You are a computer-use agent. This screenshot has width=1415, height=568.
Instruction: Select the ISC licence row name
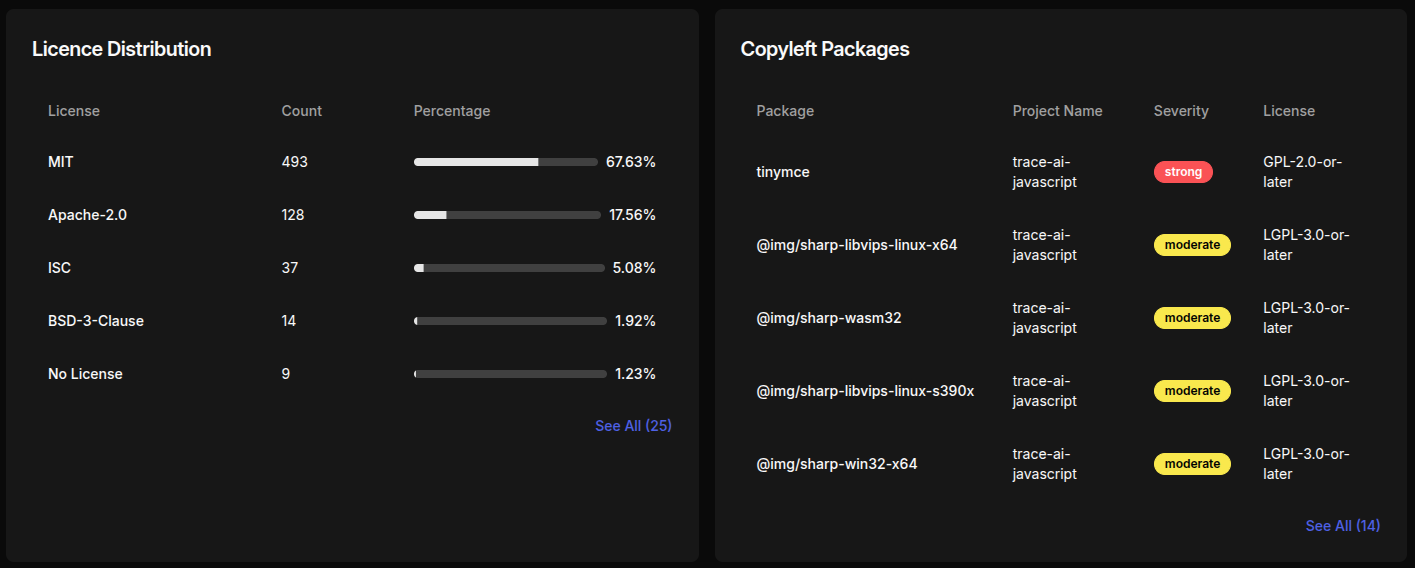point(59,268)
